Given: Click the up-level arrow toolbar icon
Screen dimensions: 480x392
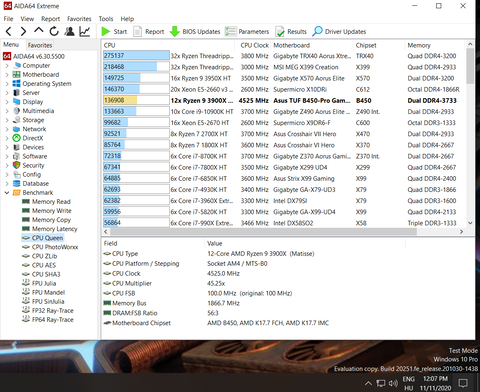Looking at the screenshot, I should 39,31.
